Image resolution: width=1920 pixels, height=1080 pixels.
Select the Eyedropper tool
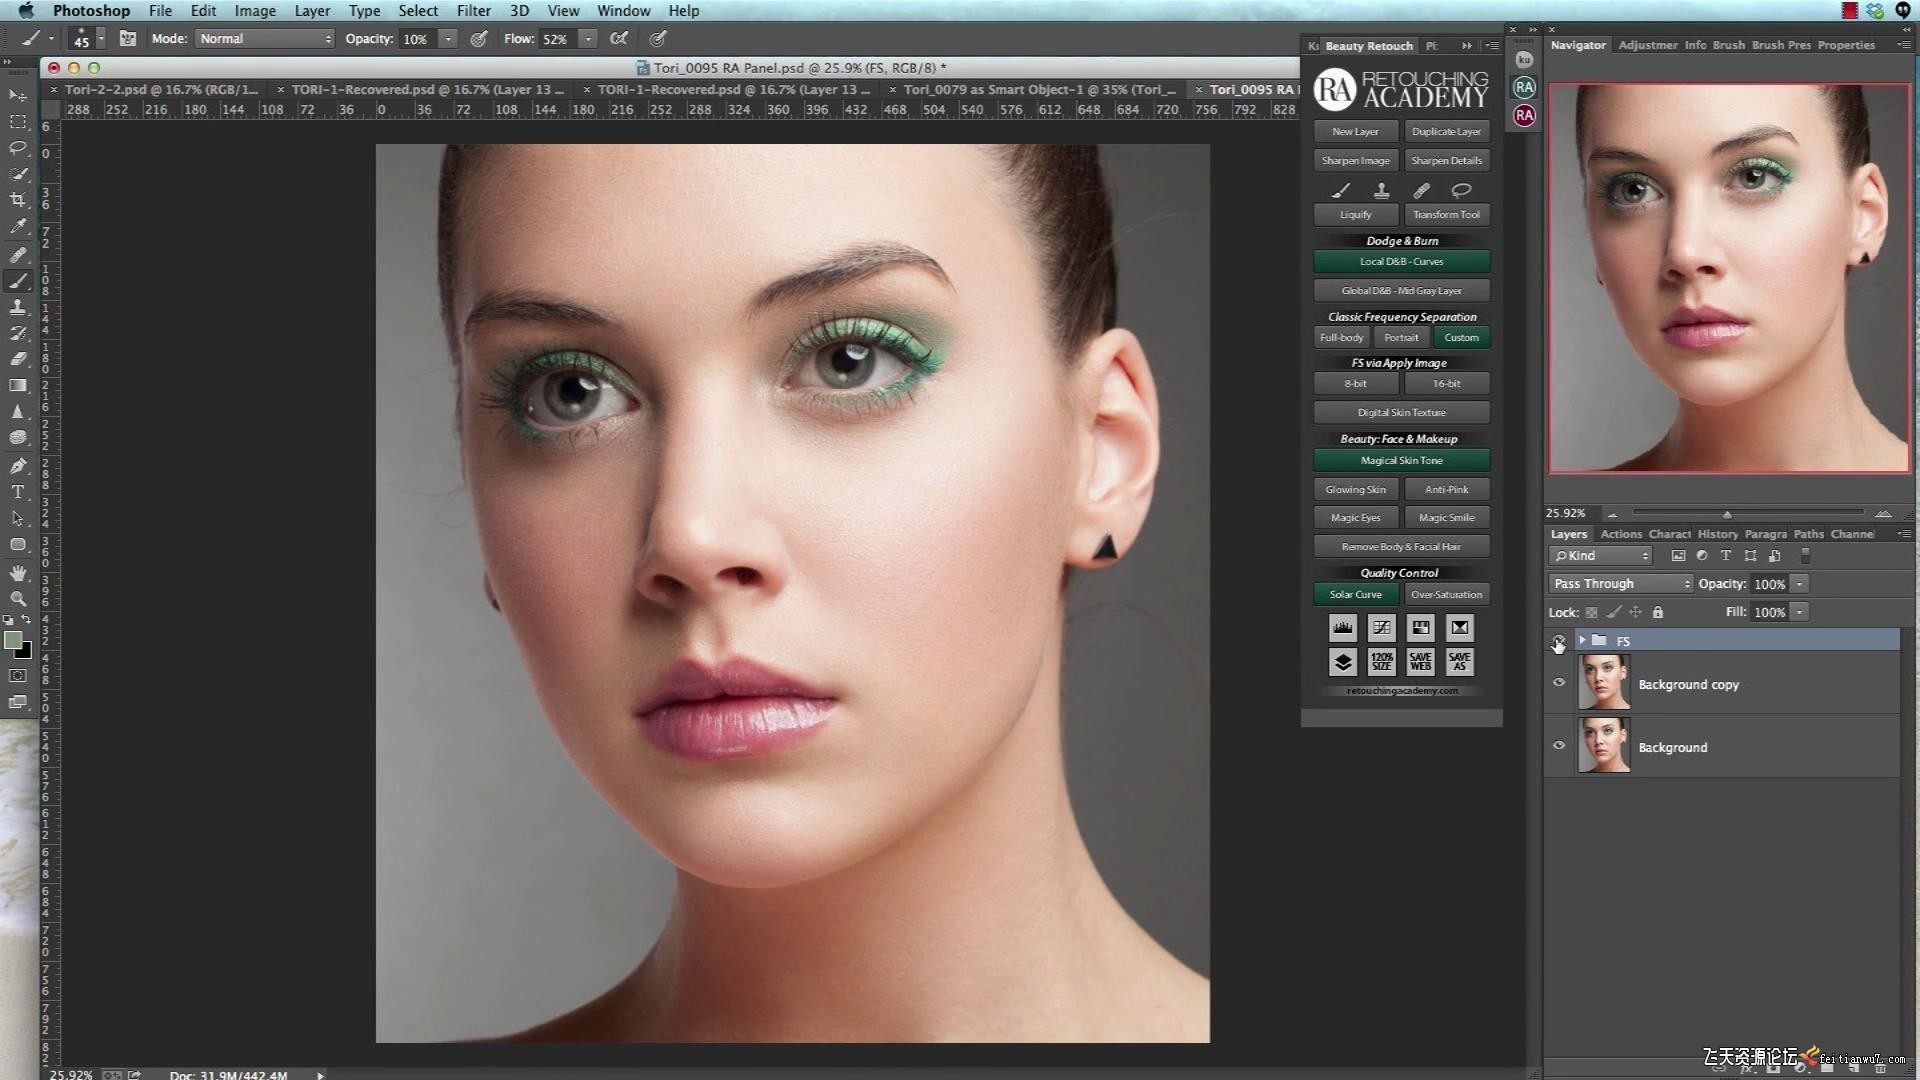[18, 227]
